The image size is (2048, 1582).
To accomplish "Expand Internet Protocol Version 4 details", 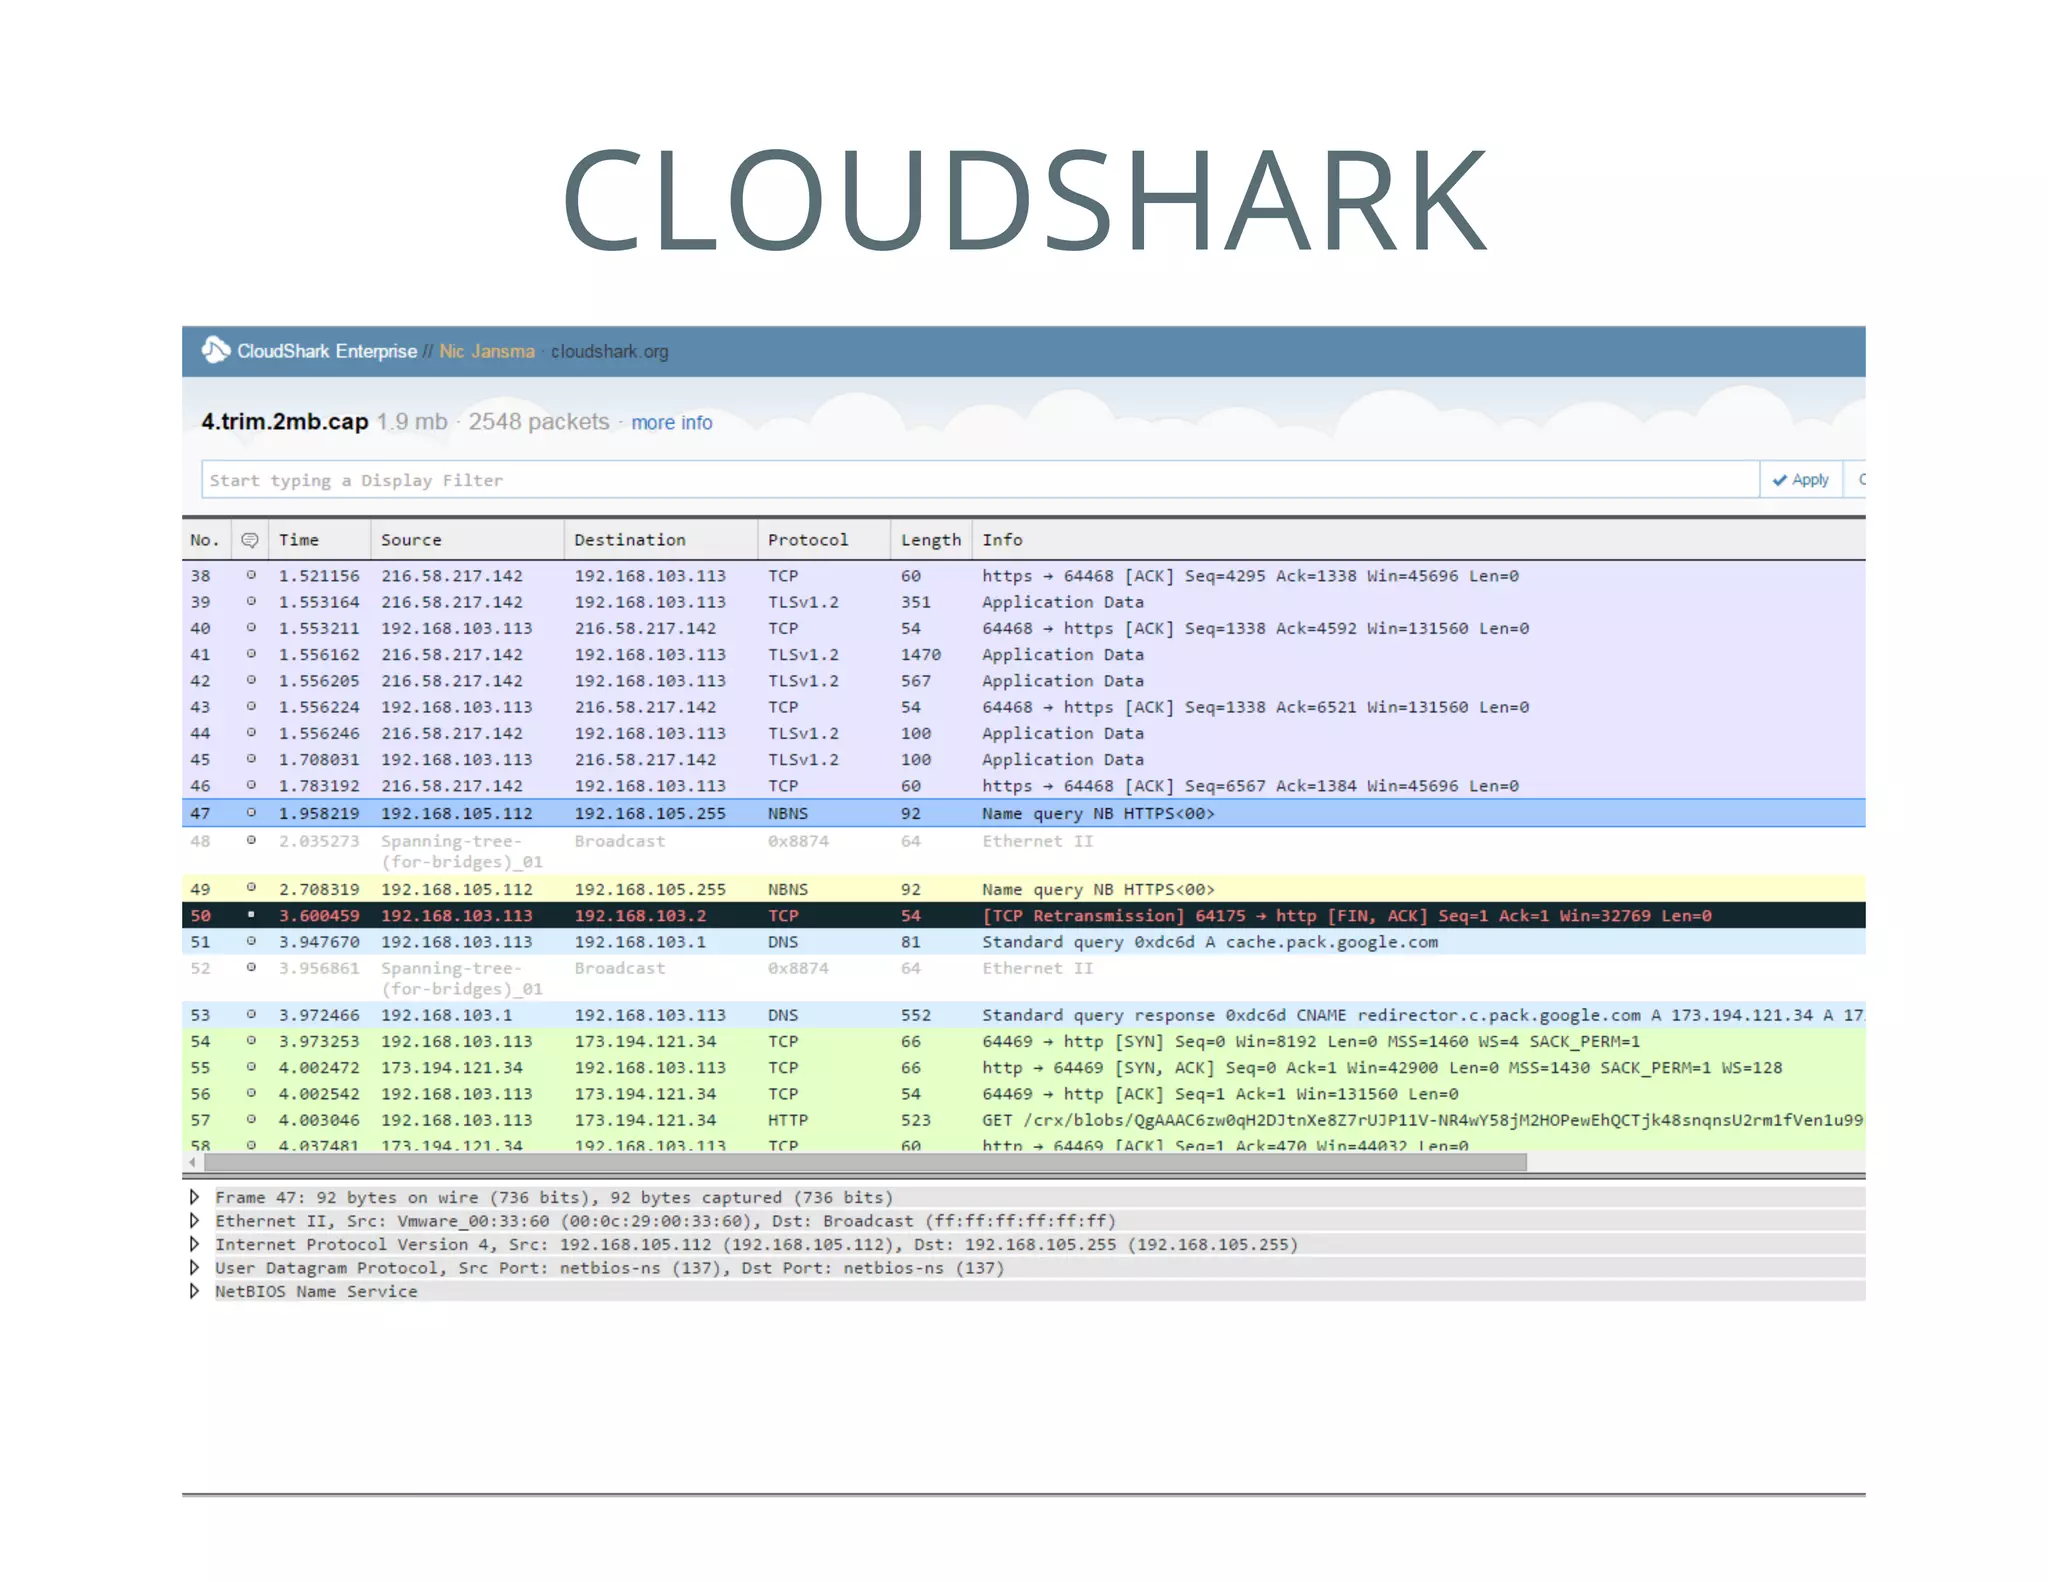I will pyautogui.click(x=194, y=1244).
